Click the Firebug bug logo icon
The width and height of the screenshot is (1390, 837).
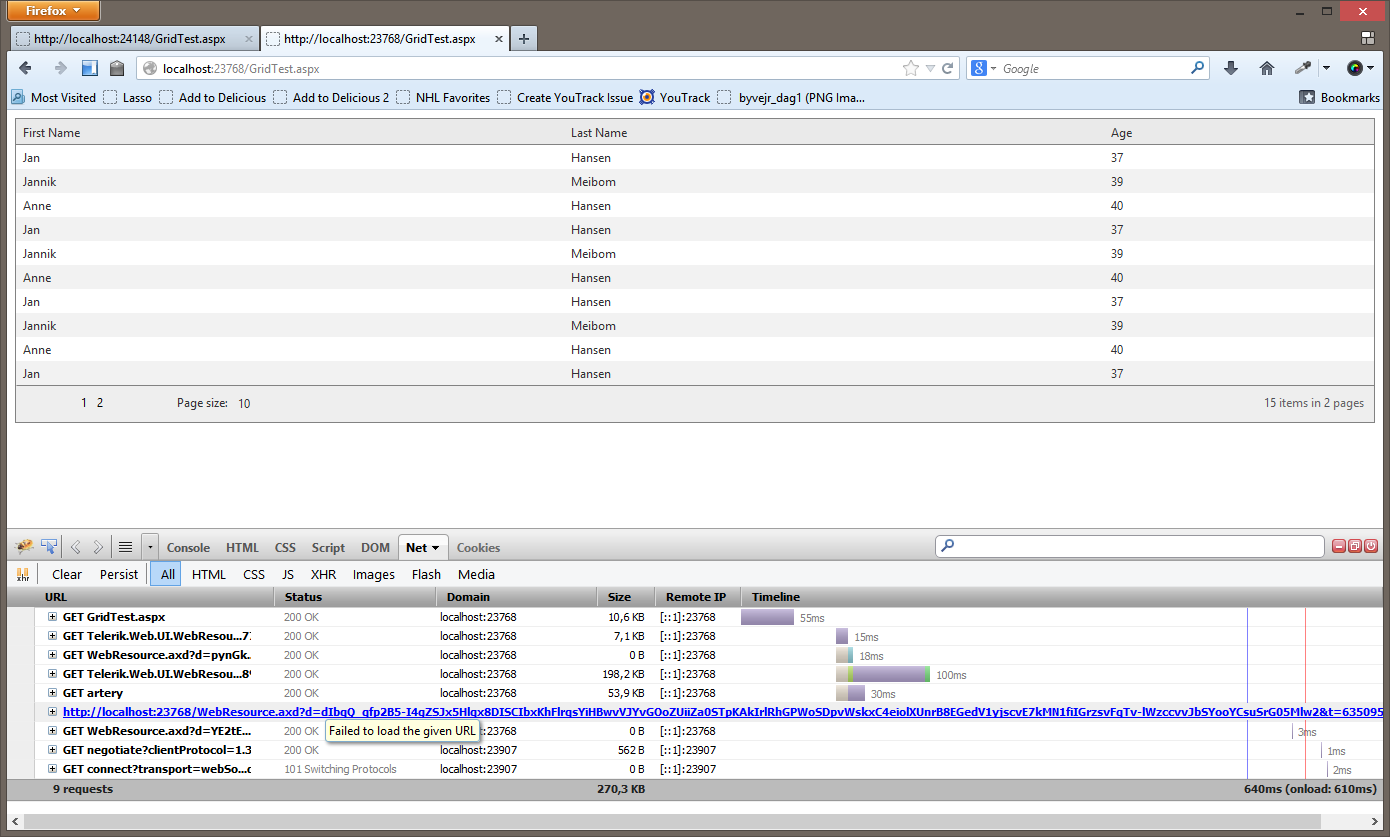(x=24, y=546)
